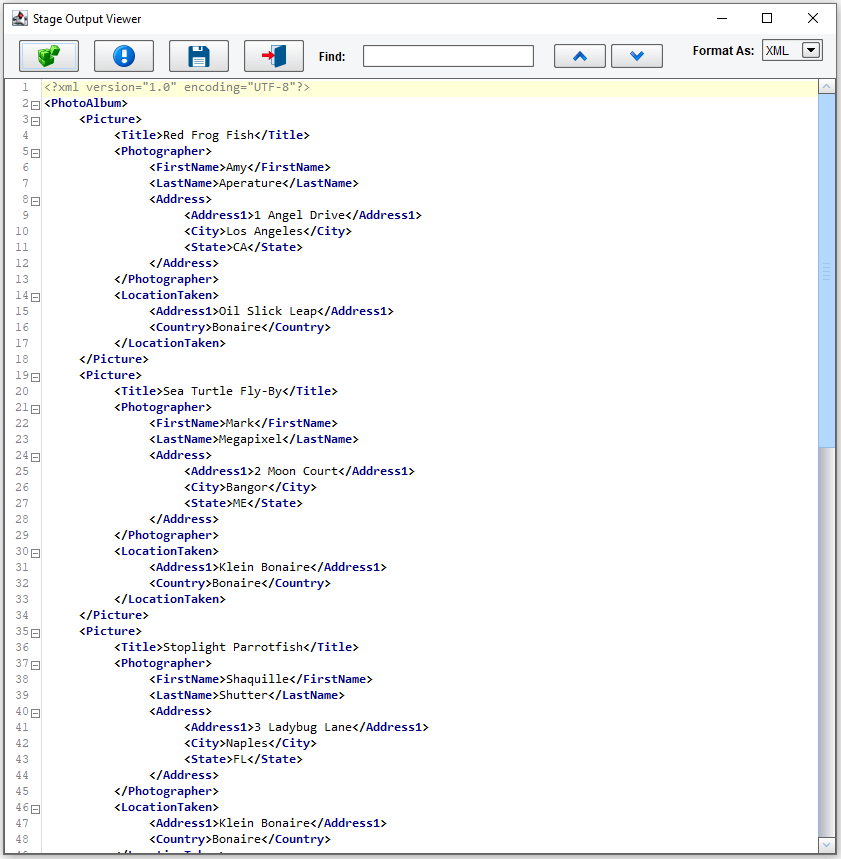Click the 'Klein Bonaire' text on line 31
Viewport: 841px width, 859px height.
pos(265,567)
